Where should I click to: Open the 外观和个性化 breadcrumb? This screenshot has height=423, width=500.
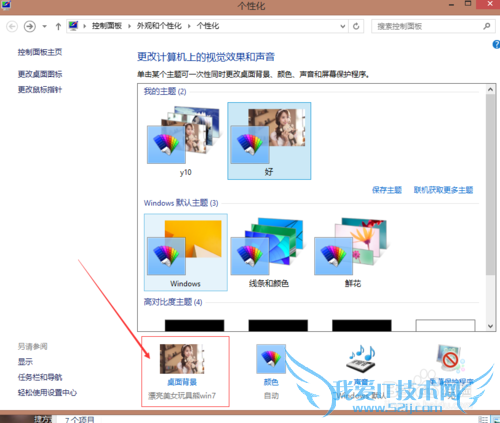coord(159,26)
